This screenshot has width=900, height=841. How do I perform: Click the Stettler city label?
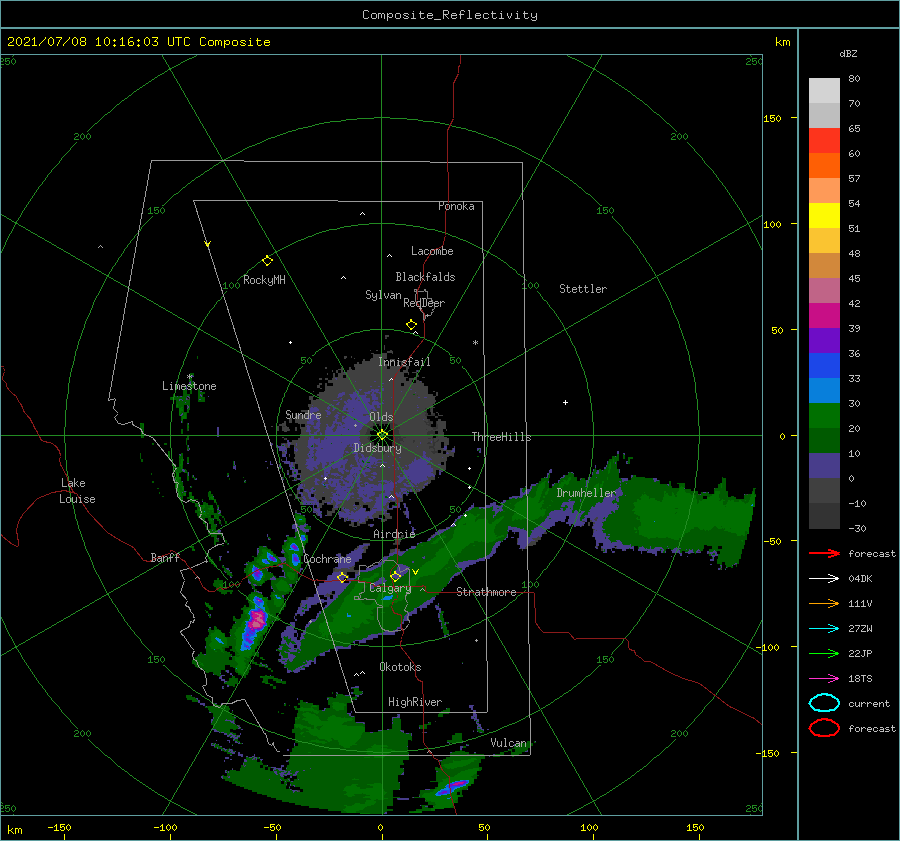tap(583, 289)
